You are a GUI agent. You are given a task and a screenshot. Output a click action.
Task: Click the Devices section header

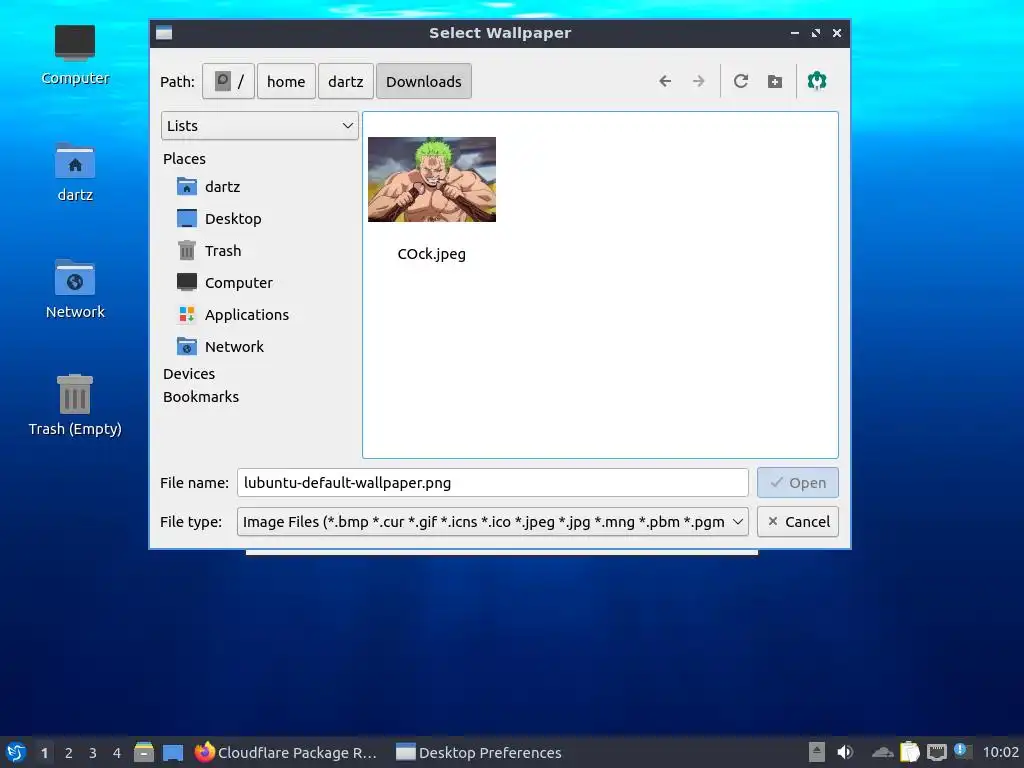(189, 374)
